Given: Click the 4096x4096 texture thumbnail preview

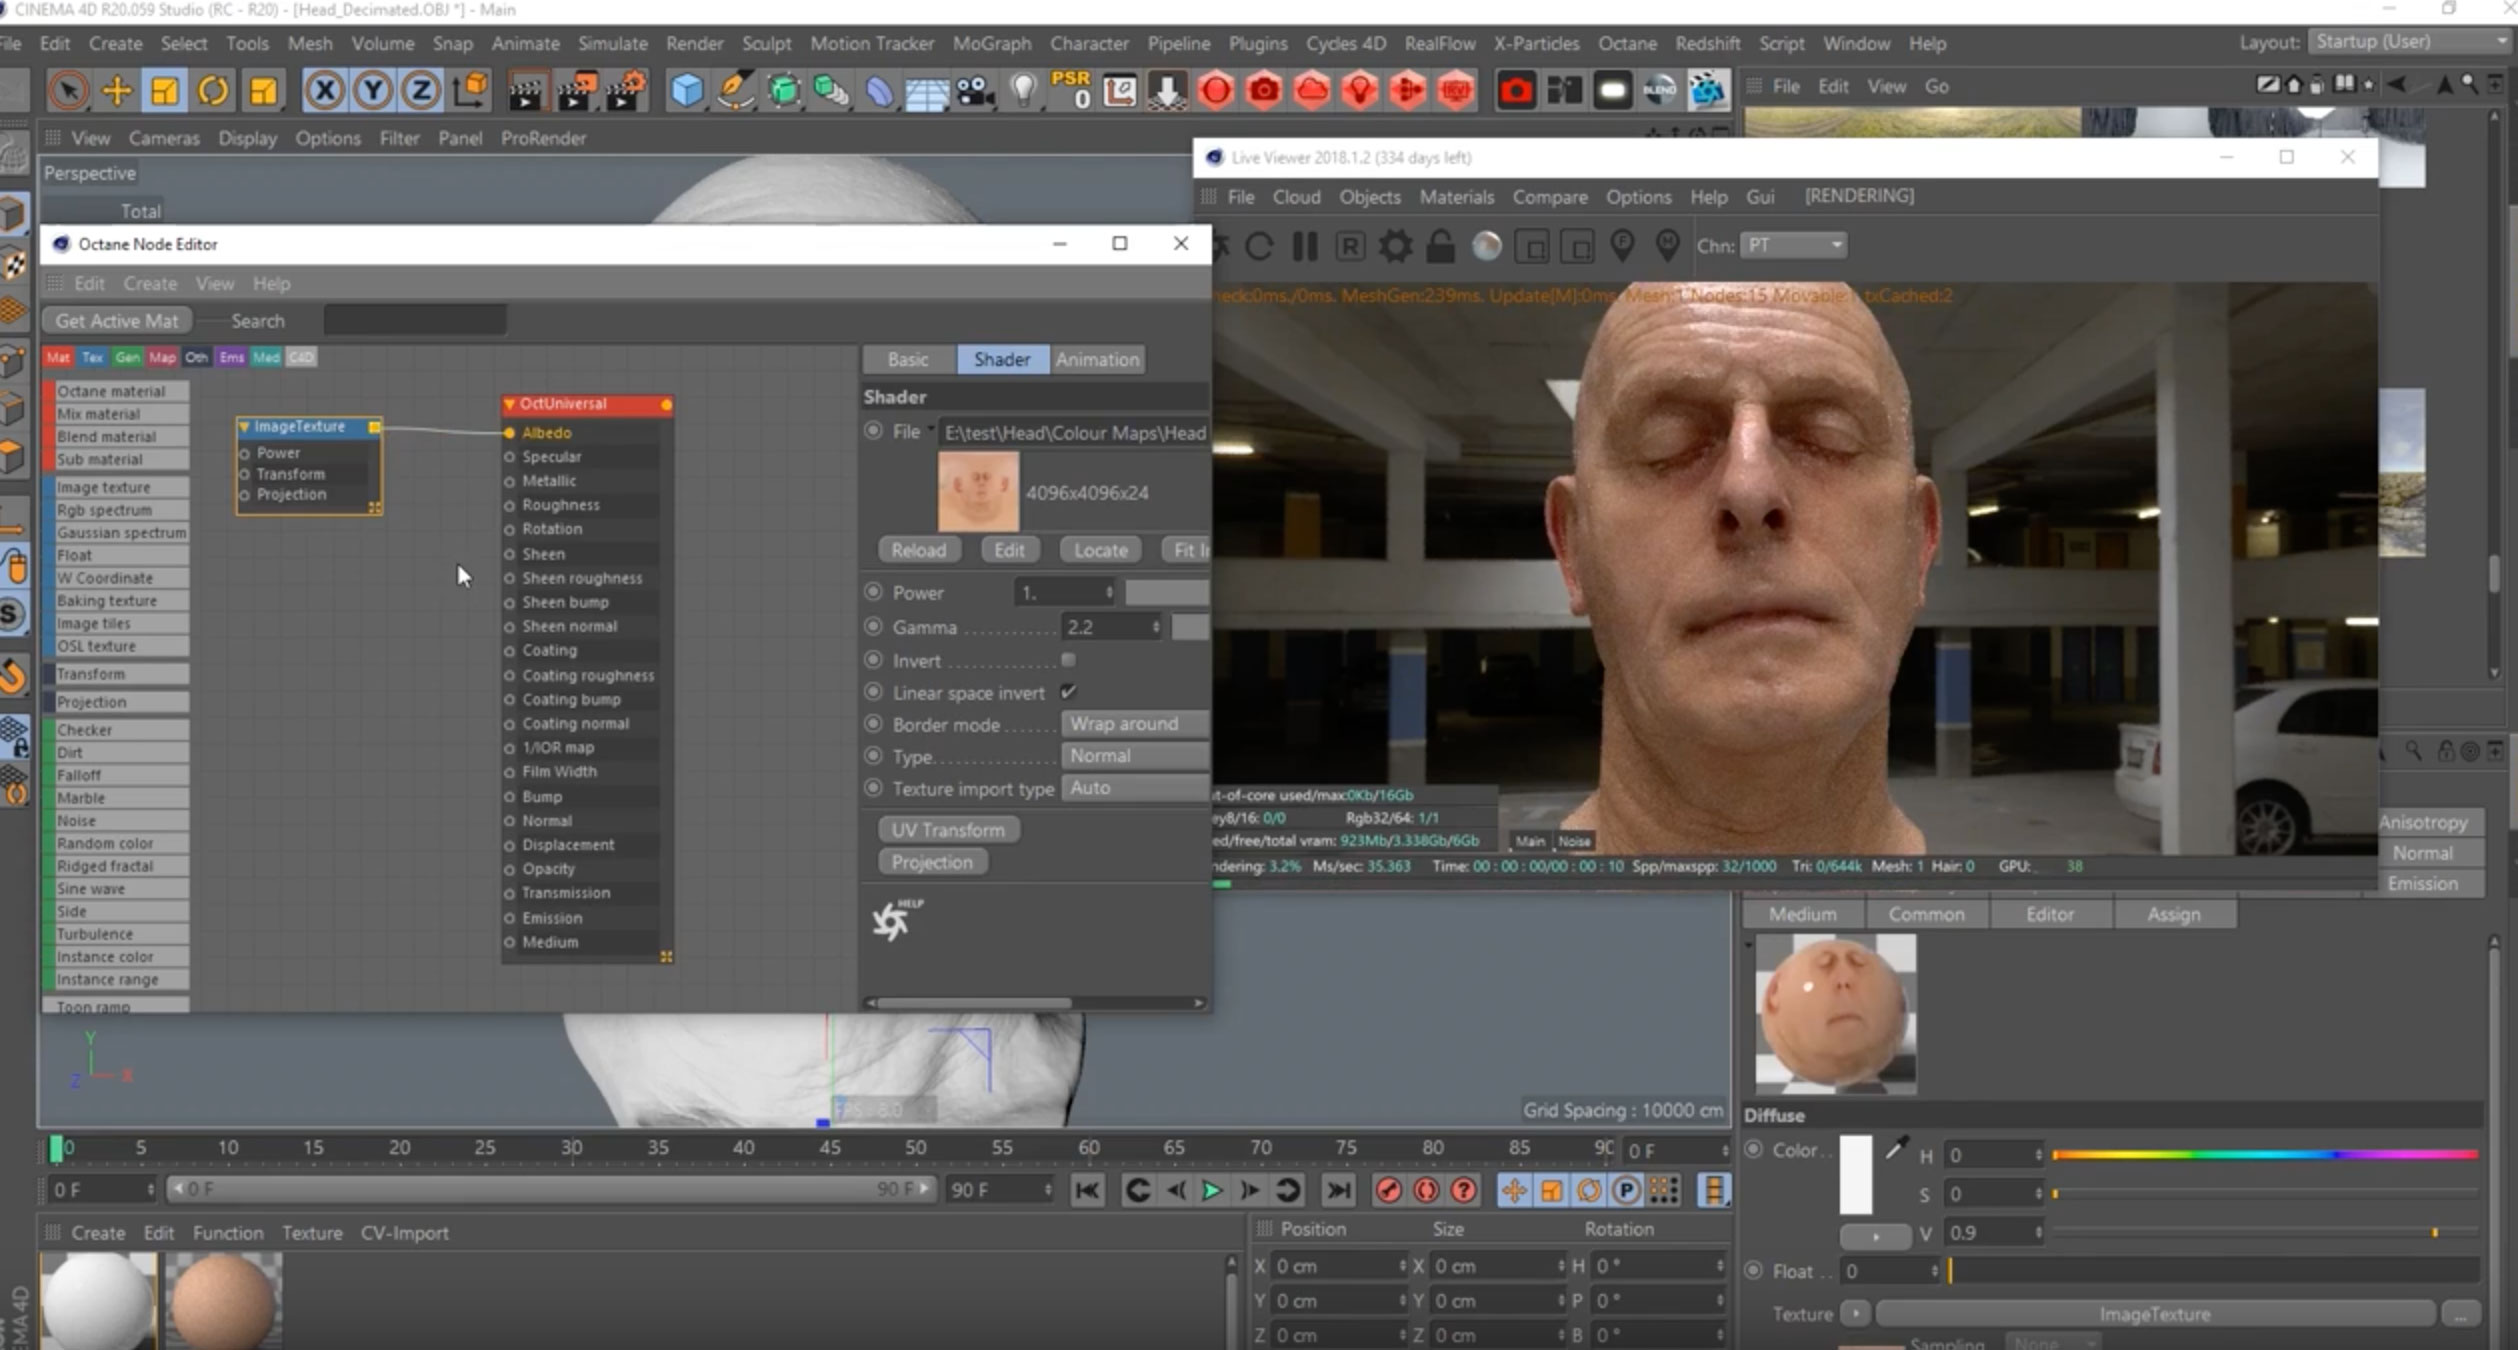Looking at the screenshot, I should tap(978, 490).
